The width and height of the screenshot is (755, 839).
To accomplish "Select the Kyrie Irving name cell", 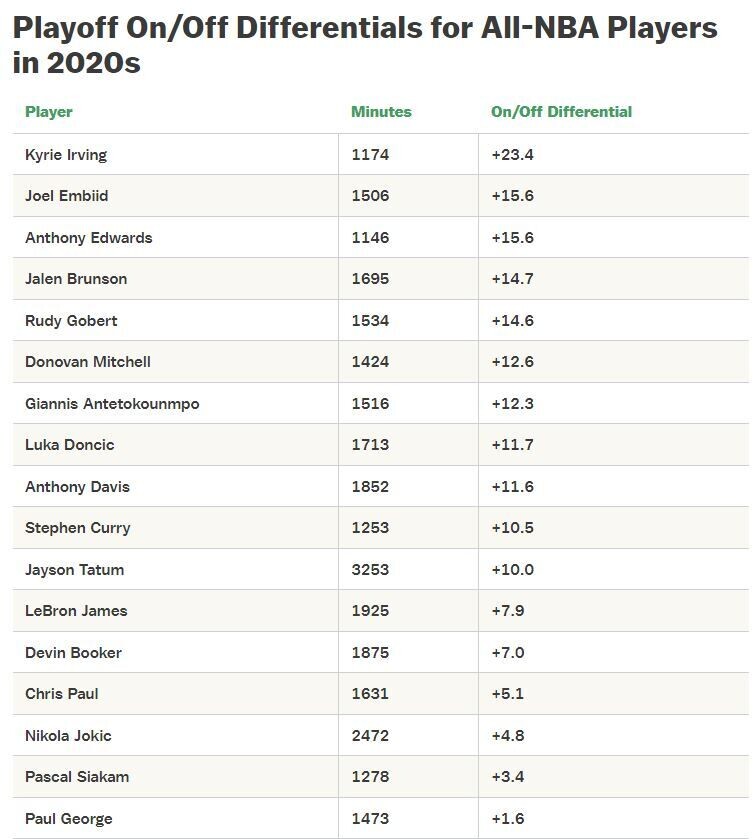I will click(x=66, y=155).
